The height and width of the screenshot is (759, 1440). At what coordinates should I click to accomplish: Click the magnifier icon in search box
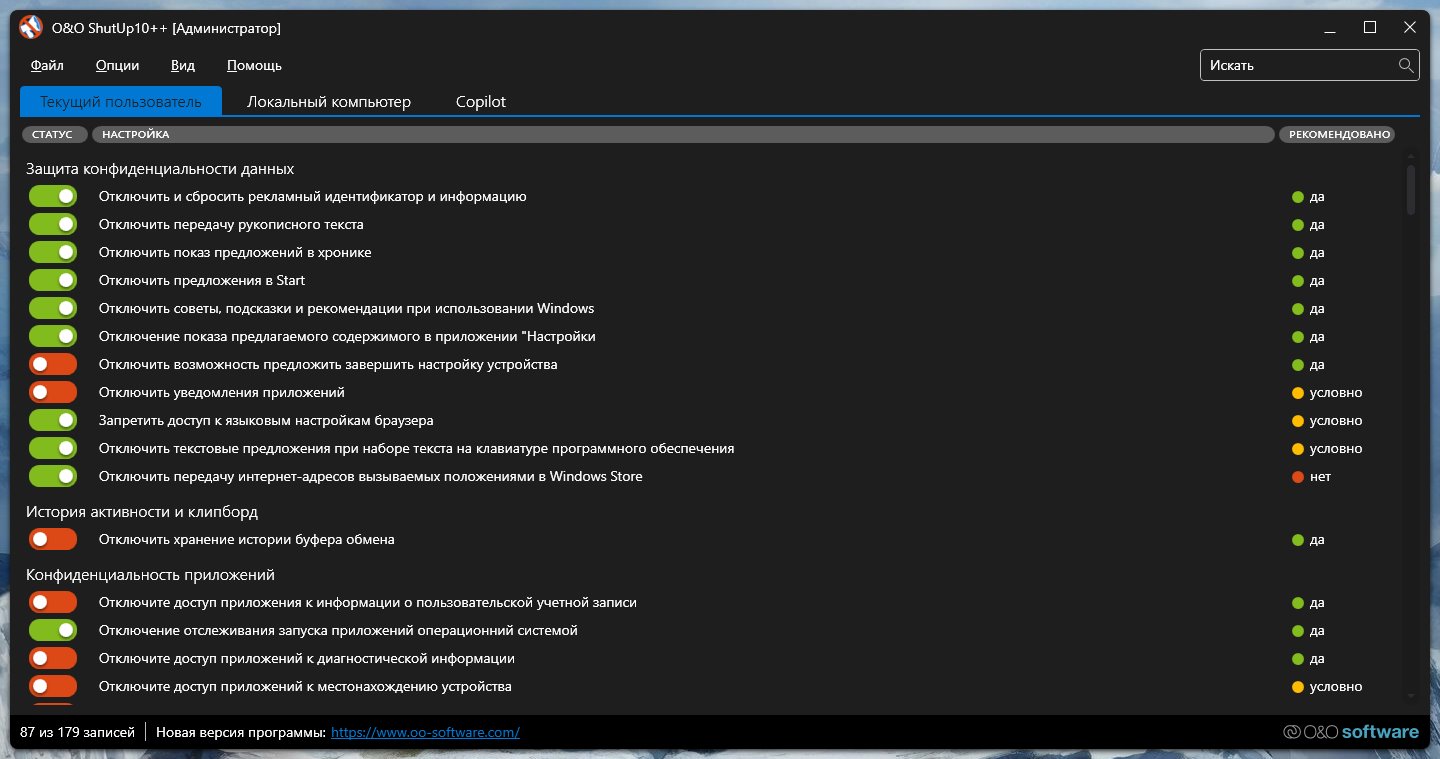(1406, 65)
